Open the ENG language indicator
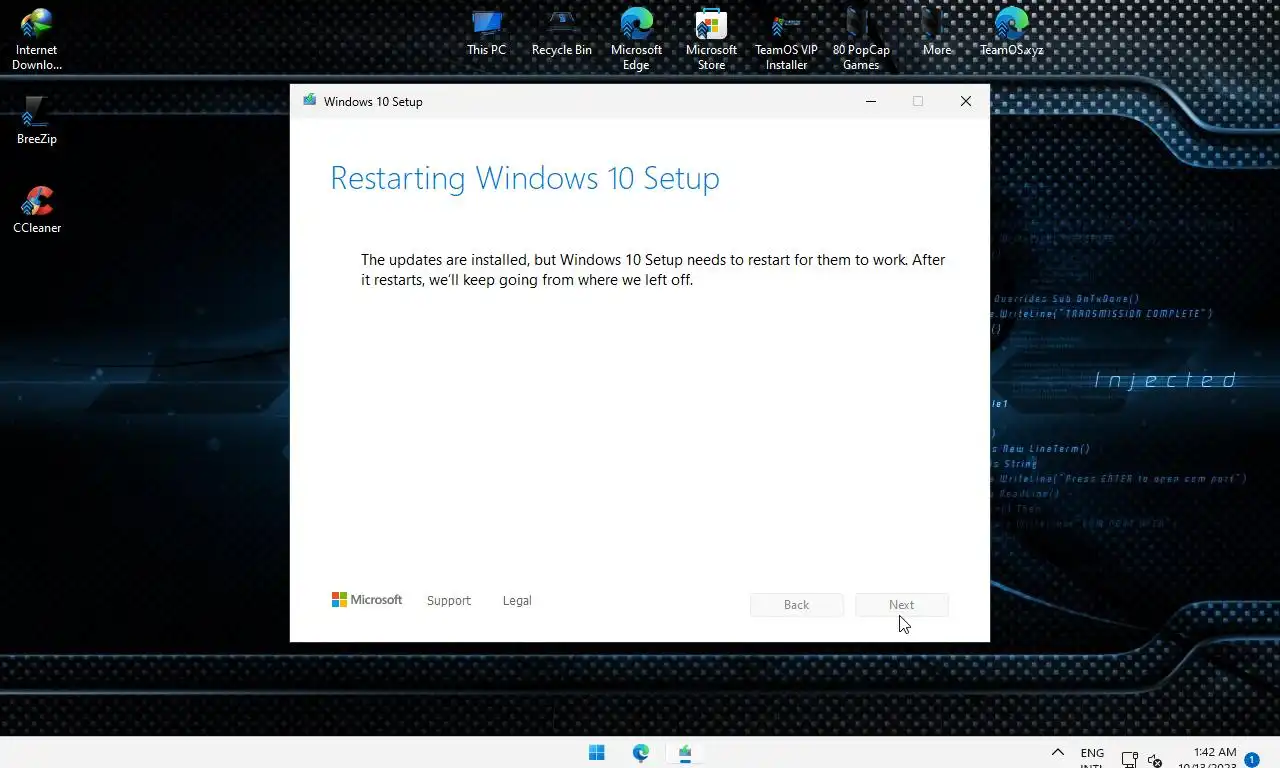The image size is (1280, 768). (x=1092, y=758)
